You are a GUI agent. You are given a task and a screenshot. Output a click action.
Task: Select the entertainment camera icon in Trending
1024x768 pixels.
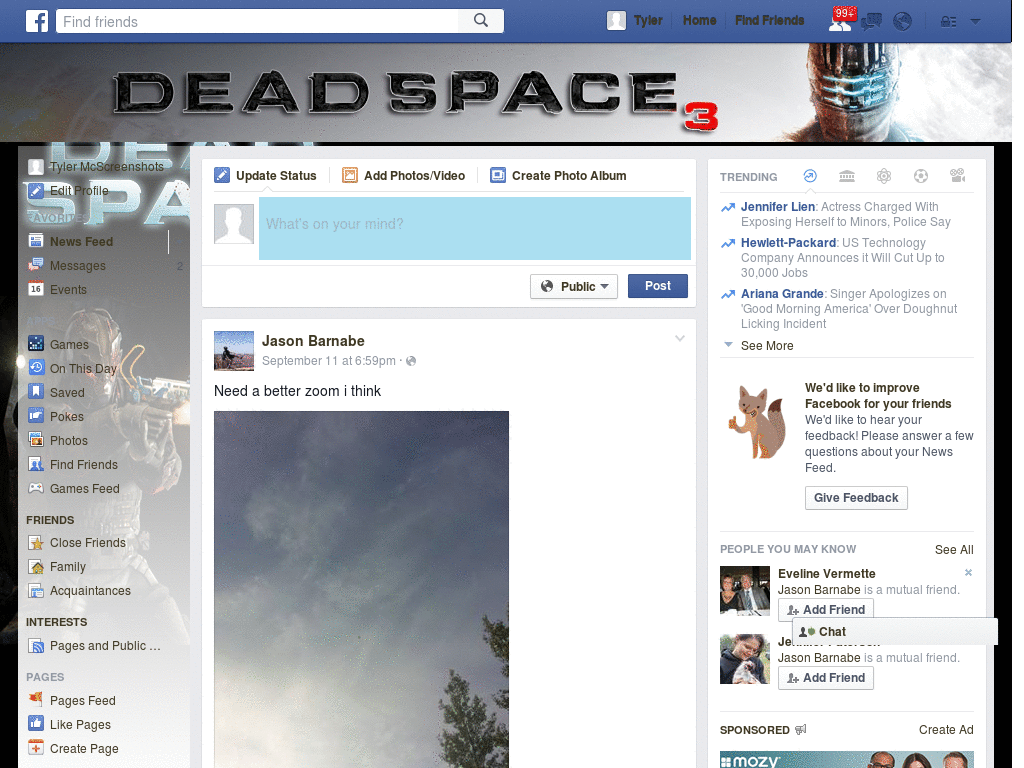tap(958, 176)
